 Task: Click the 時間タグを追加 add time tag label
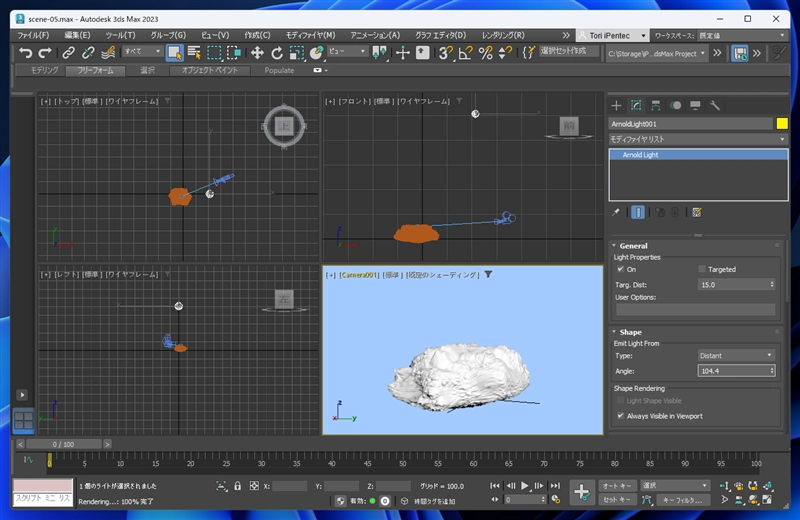tap(434, 501)
